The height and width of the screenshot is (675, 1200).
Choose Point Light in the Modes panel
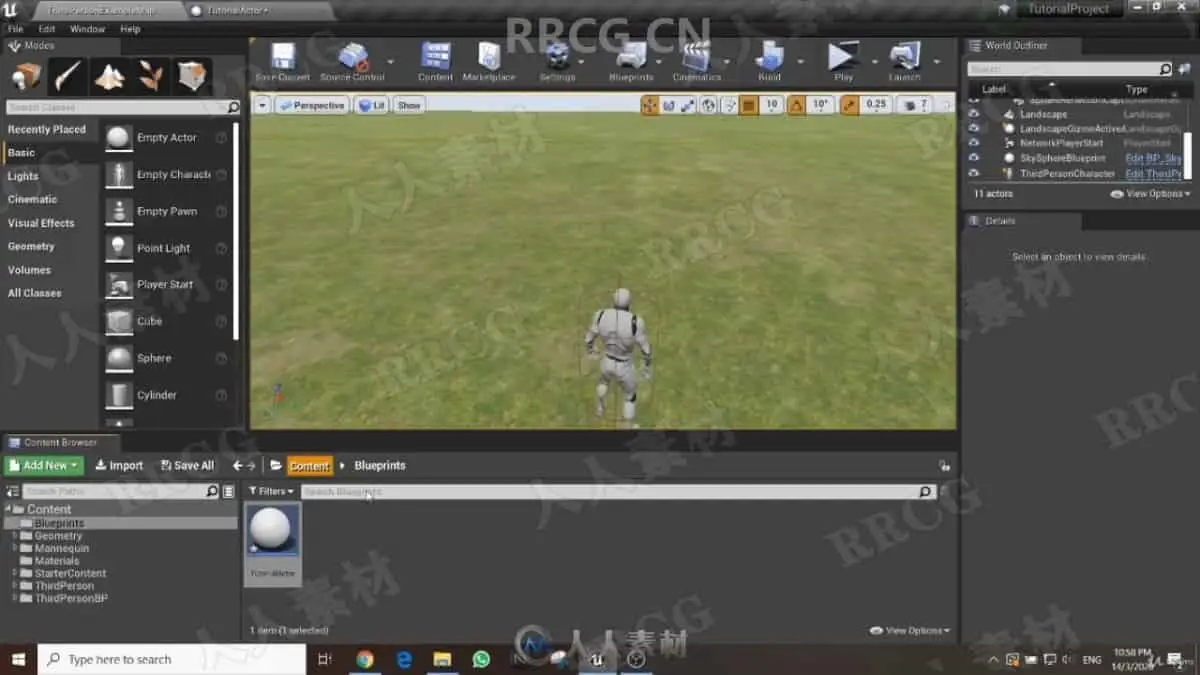coord(167,248)
